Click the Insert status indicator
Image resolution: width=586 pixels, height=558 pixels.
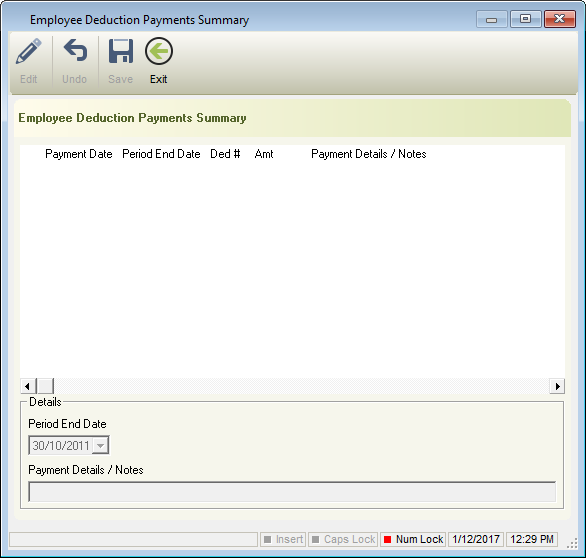pos(283,539)
